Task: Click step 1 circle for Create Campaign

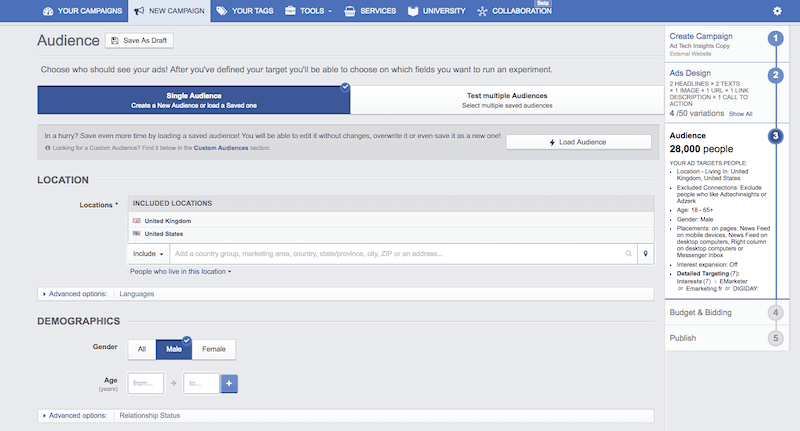Action: coord(776,38)
